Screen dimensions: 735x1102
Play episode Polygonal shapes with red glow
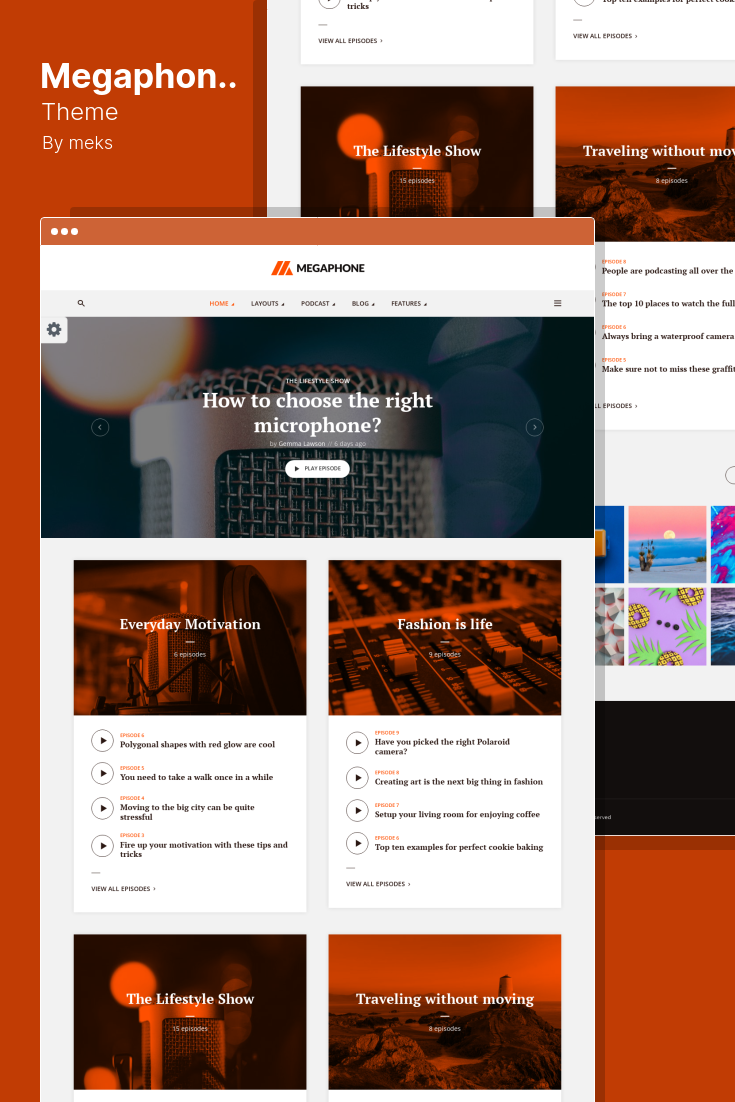tap(103, 741)
